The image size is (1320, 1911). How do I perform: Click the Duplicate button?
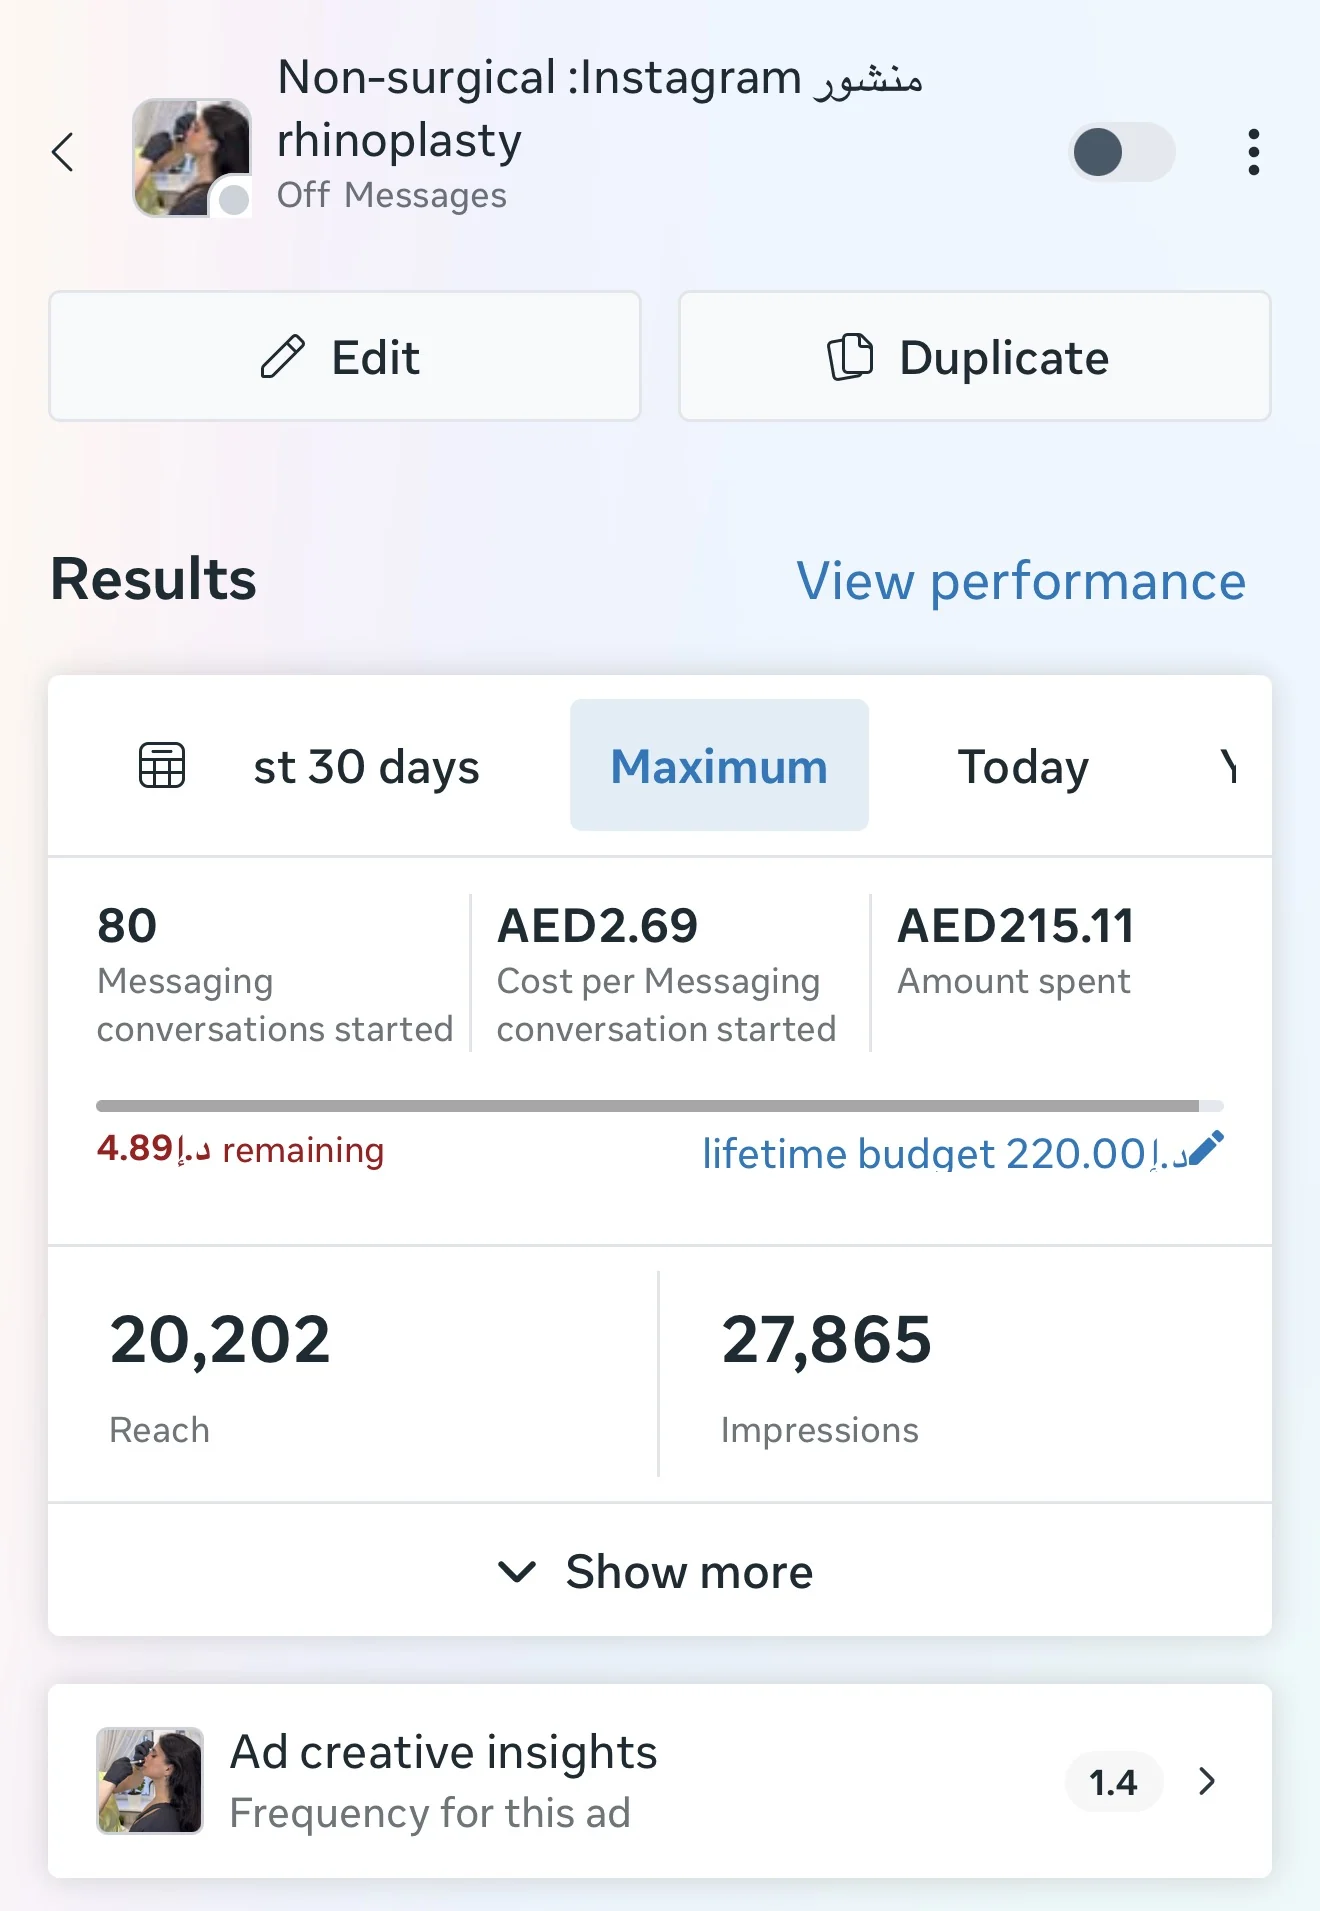pos(975,356)
